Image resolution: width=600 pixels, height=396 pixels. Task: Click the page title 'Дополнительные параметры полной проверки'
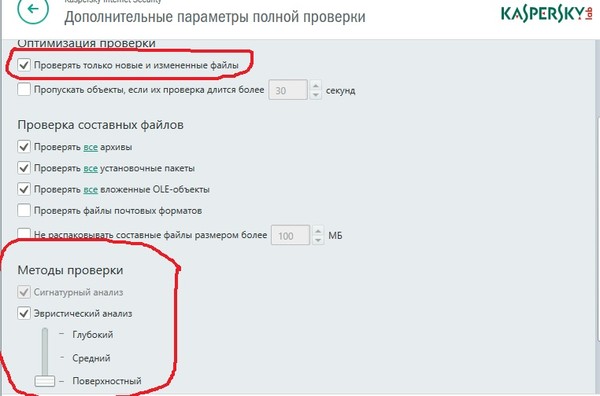click(x=215, y=17)
